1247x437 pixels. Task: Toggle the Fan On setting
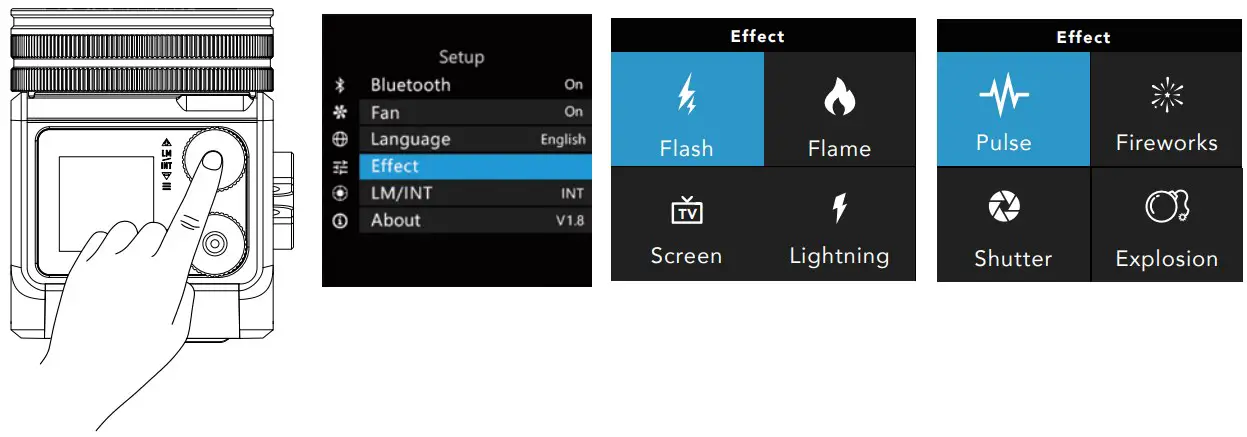[x=573, y=112]
